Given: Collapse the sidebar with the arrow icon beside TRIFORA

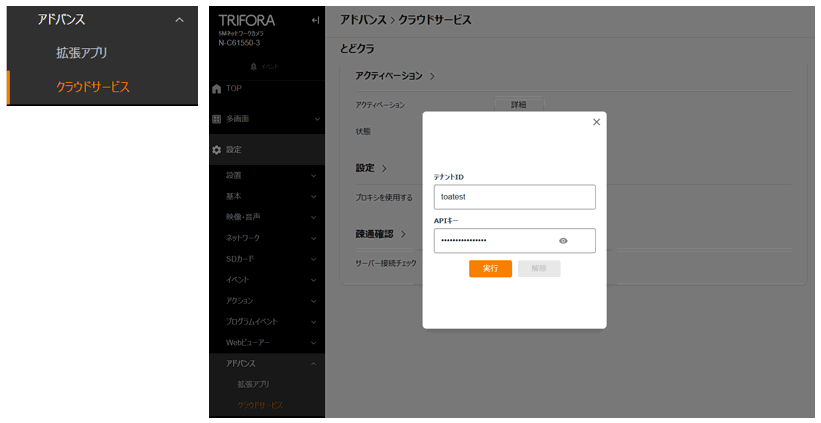Looking at the screenshot, I should [x=315, y=20].
